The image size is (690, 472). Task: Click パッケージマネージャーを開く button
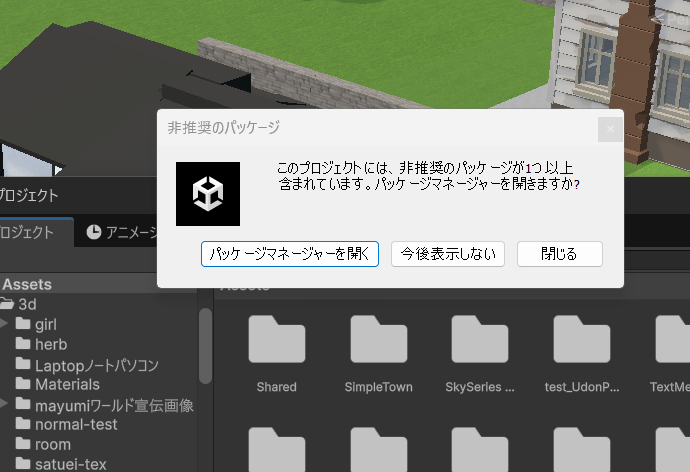[290, 254]
